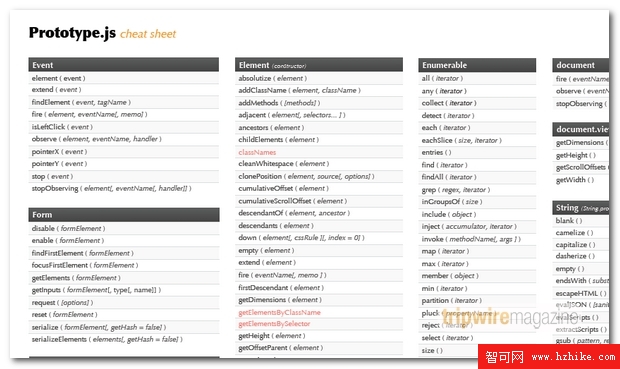The height and width of the screenshot is (369, 620).
Task: Click the "element ( event )" row
Action: 124,78
